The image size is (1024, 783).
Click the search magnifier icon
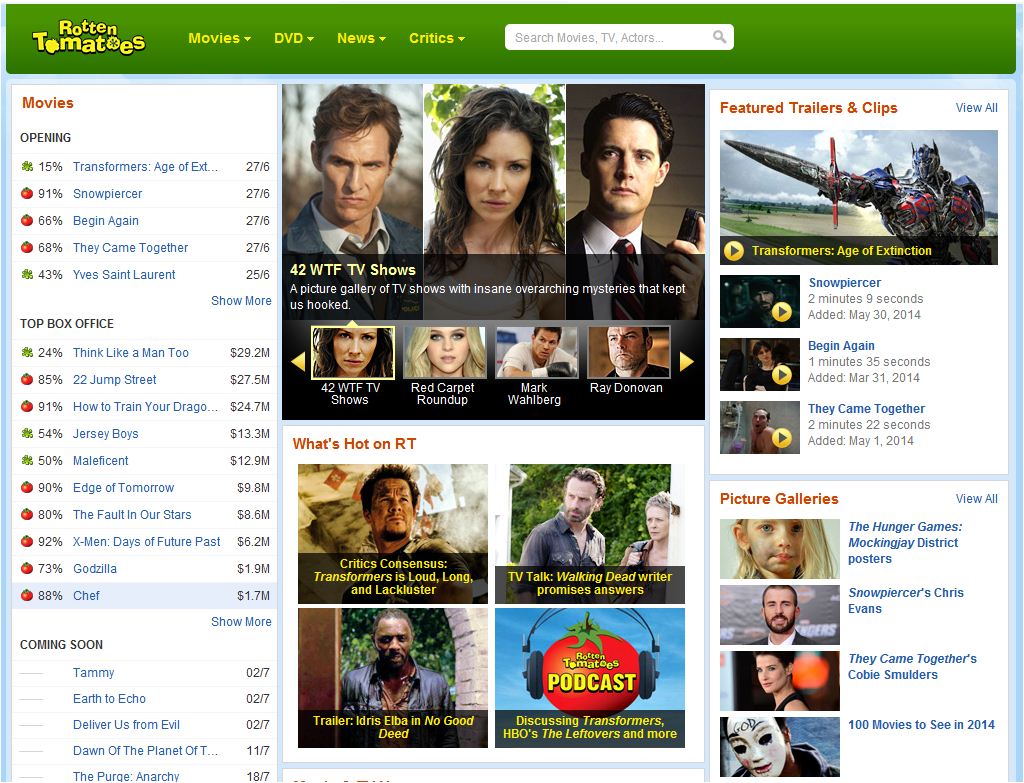[x=719, y=38]
